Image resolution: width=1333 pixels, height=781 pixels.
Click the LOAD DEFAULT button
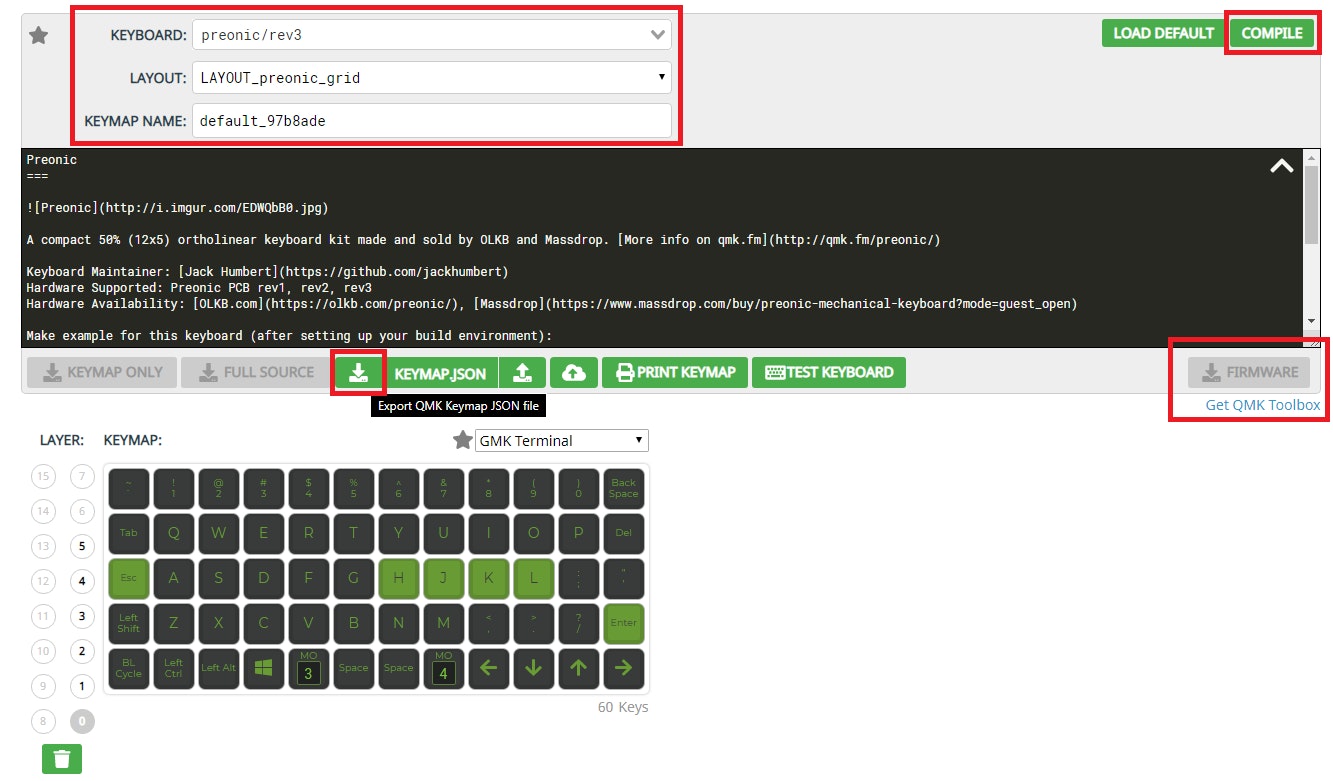click(1163, 33)
